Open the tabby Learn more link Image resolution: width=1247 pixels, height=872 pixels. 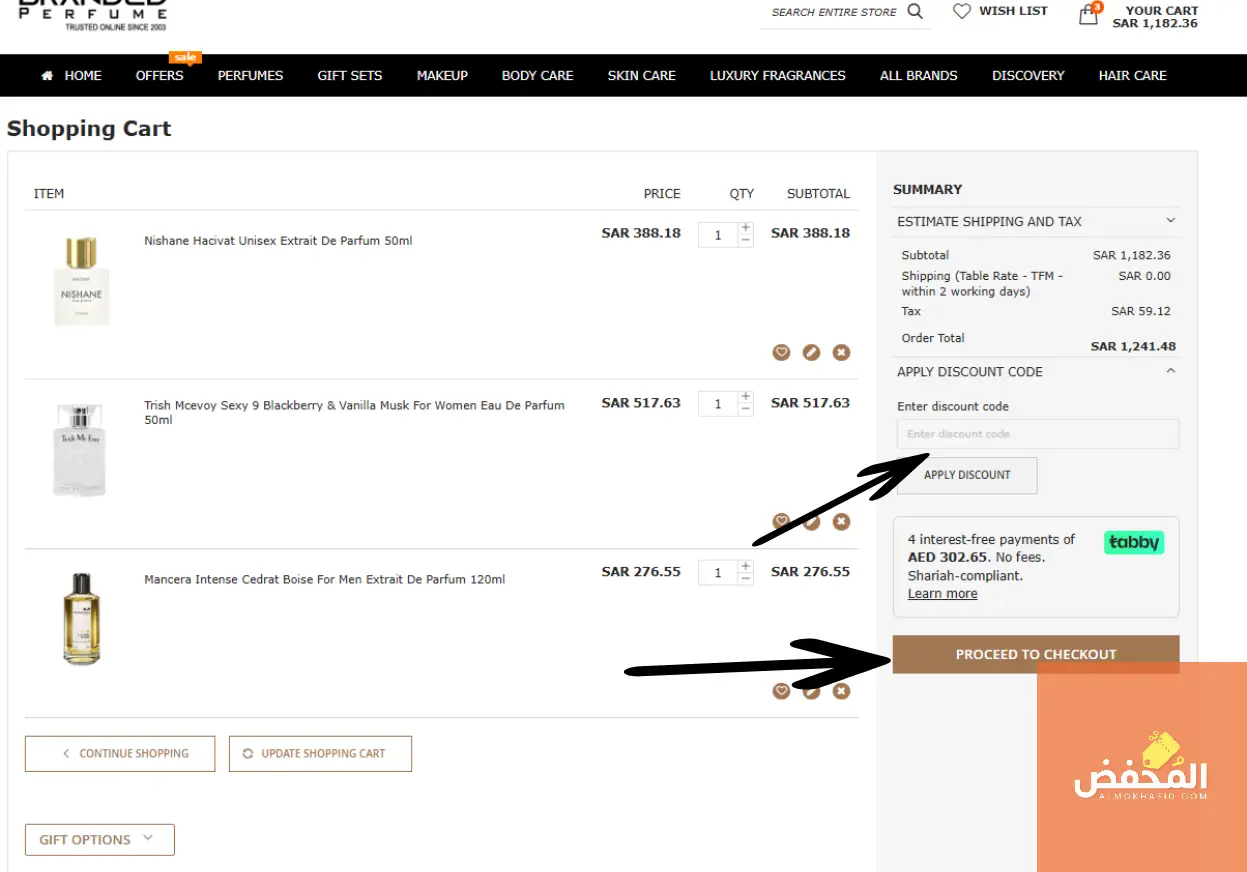(x=942, y=593)
